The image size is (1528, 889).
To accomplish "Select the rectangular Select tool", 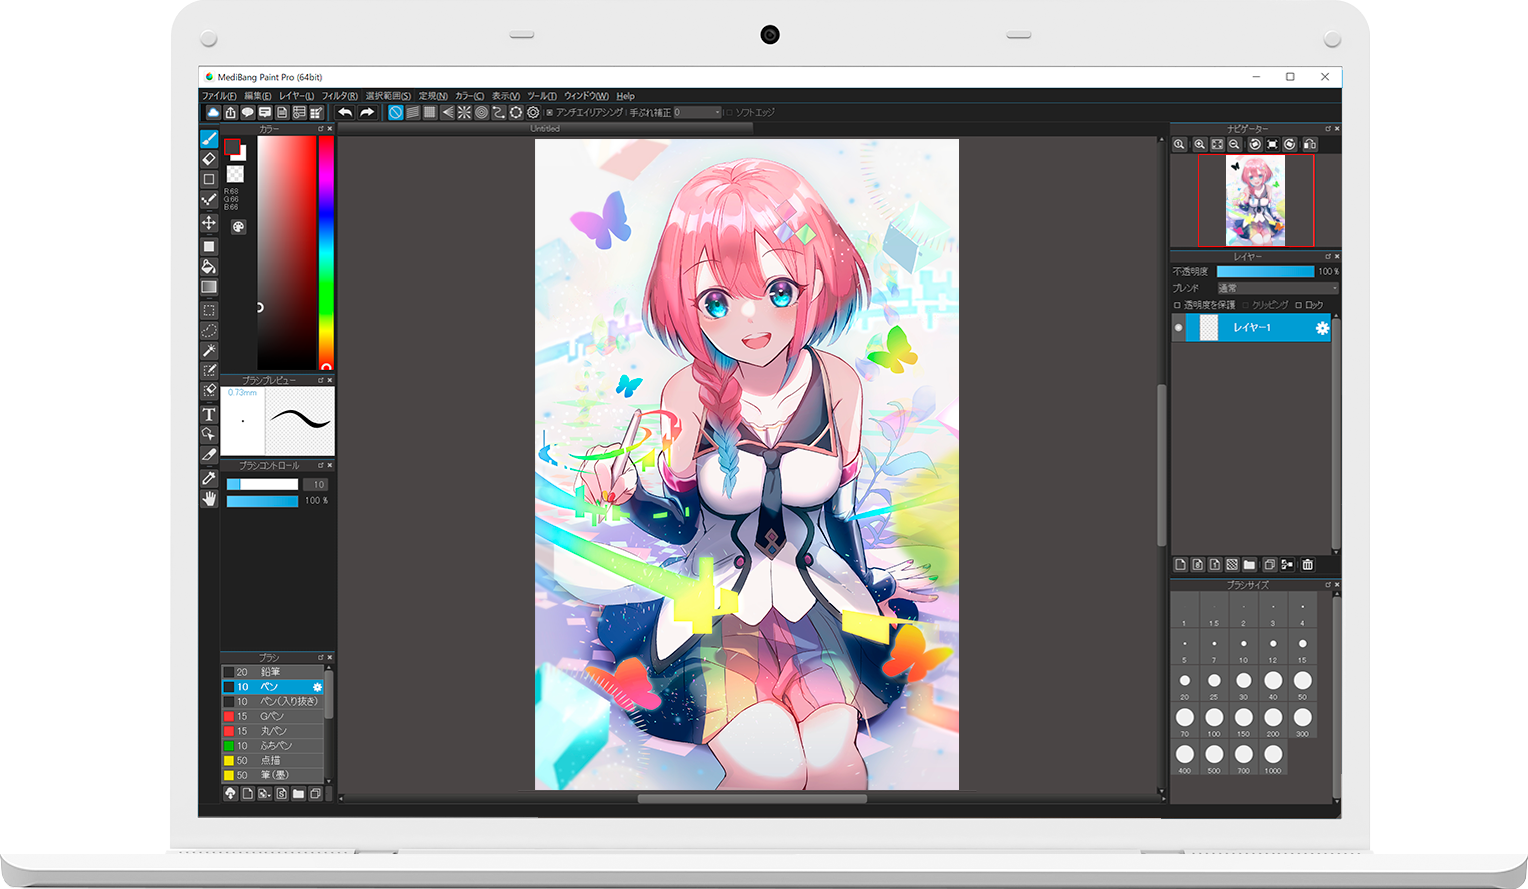I will coord(209,310).
